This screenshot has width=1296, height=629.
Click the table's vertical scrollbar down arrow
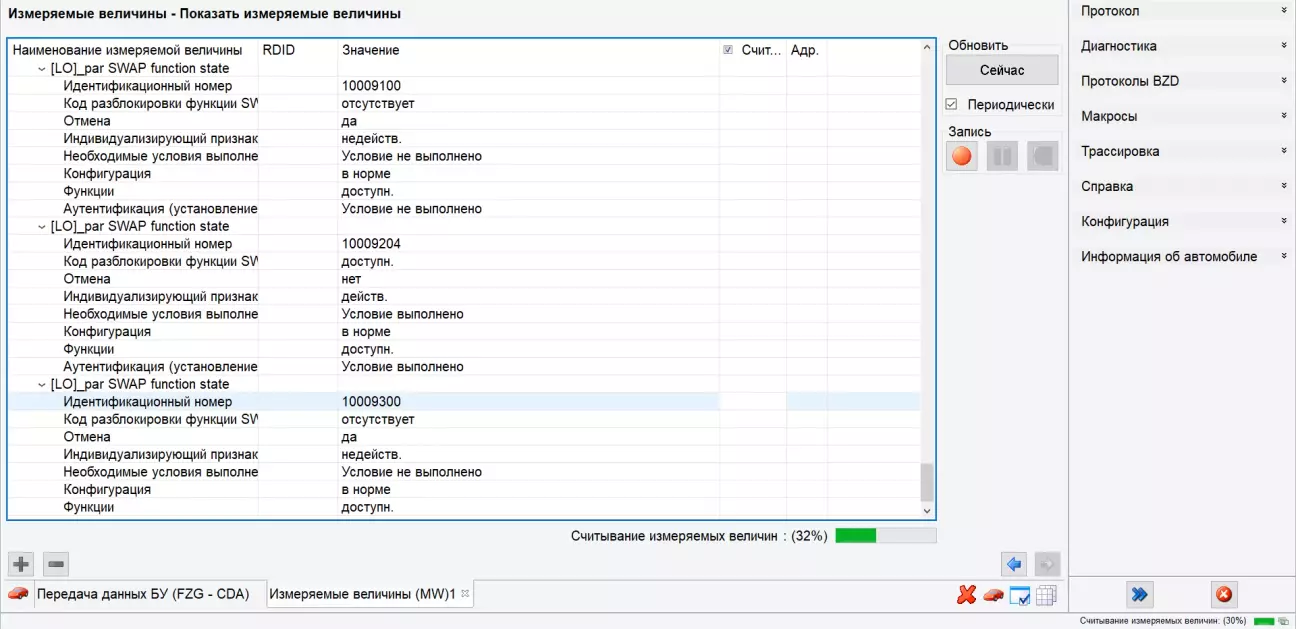pos(927,511)
